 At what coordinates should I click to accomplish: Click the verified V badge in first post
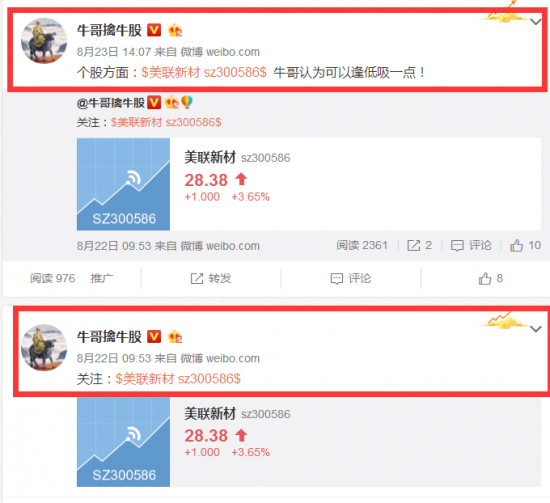pos(154,30)
